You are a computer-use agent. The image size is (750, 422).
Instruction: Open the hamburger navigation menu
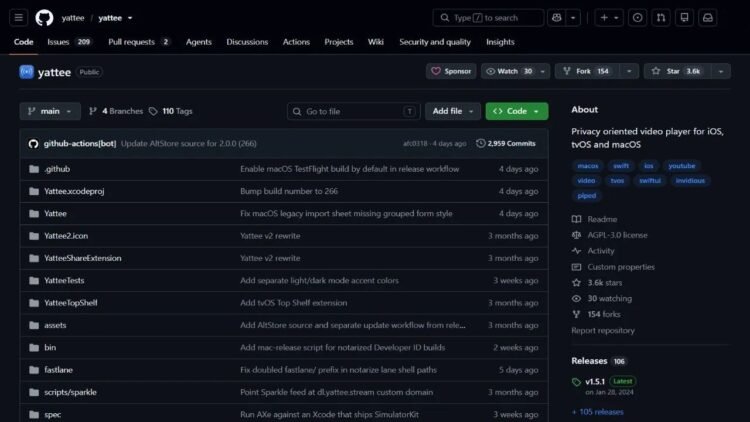pos(18,18)
